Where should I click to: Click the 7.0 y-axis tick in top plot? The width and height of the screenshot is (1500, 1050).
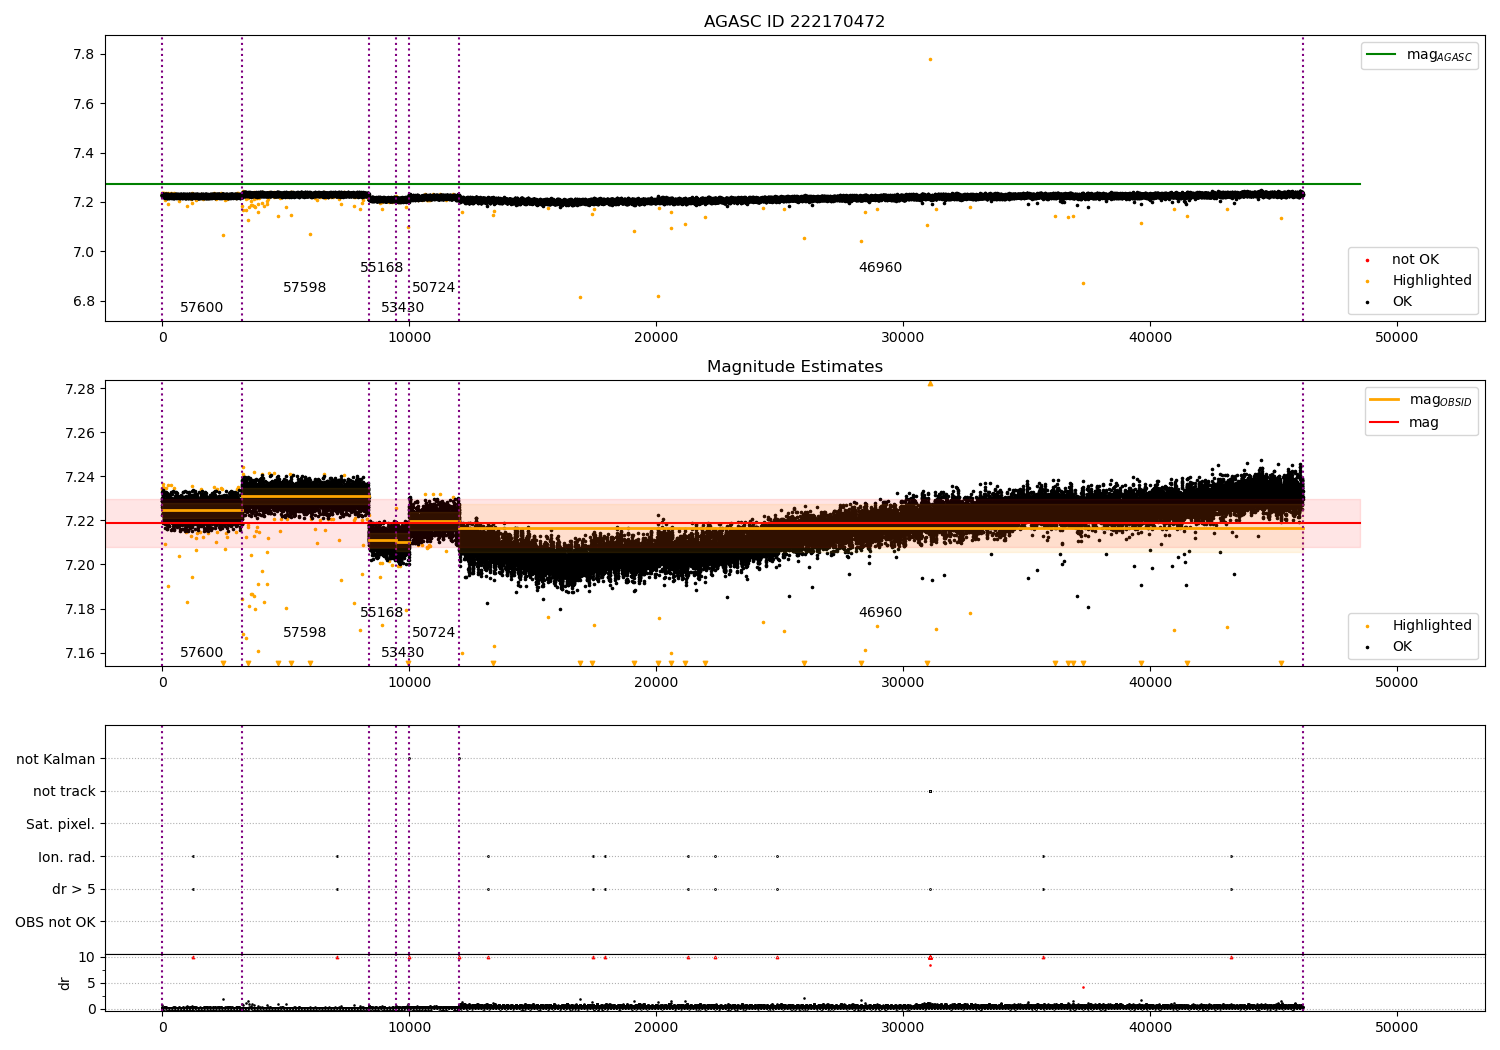point(85,252)
